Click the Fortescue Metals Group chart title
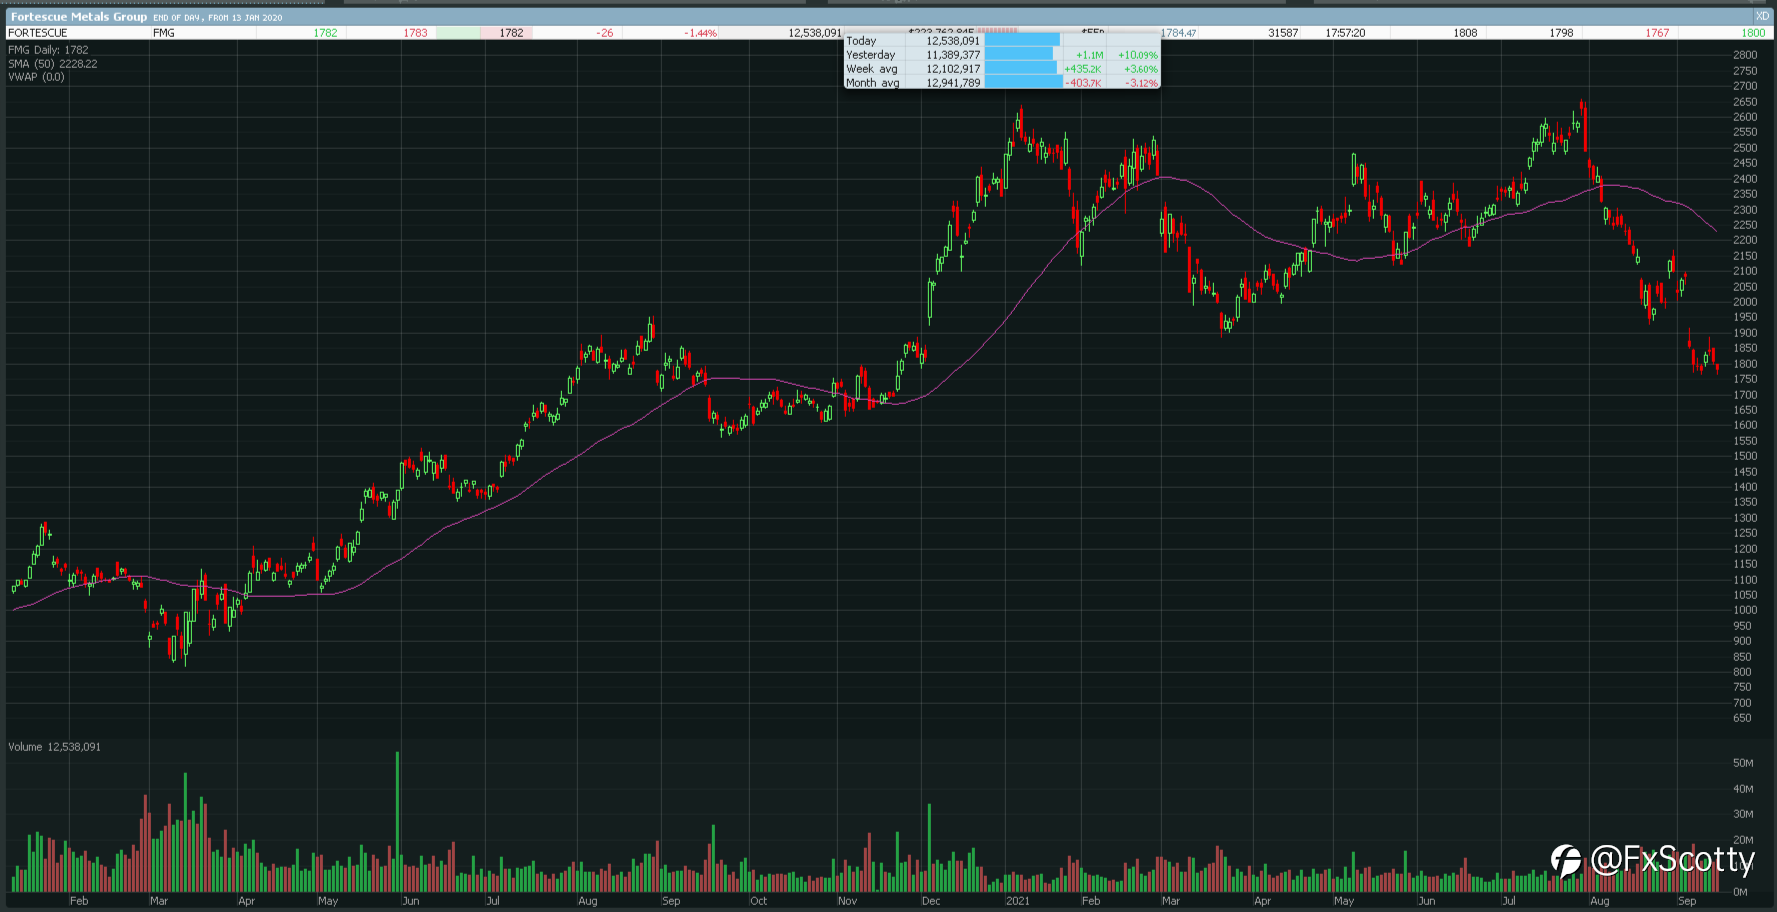Viewport: 1777px width, 912px height. click(78, 17)
